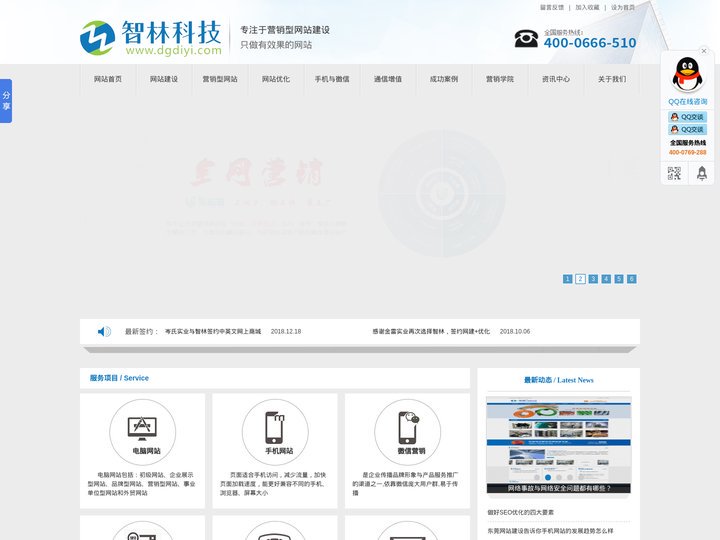Click the 微信营销 WeChat phone icon
Screen dimensions: 720x540
click(408, 427)
